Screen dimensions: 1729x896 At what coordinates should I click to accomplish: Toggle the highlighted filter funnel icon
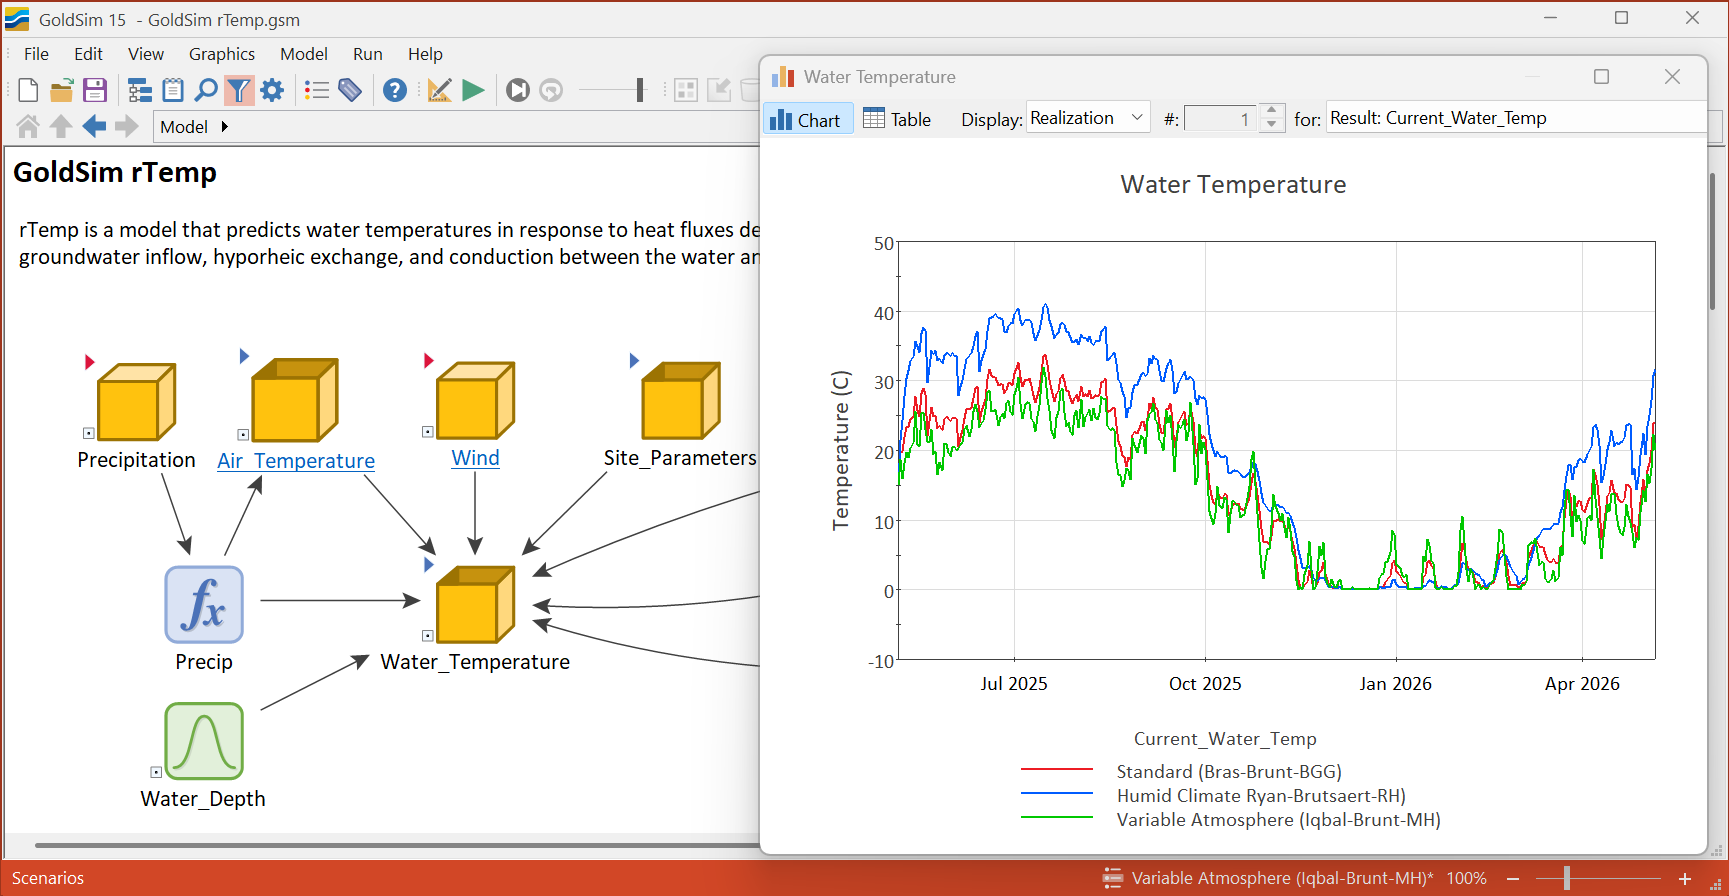click(x=239, y=90)
